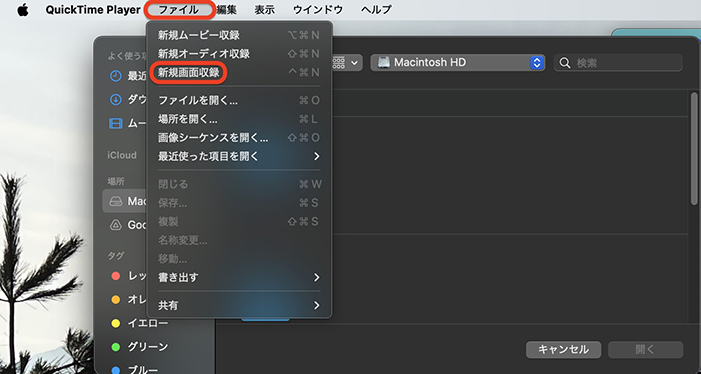Select 画像シーケンスを開く... menu item
The width and height of the screenshot is (701, 374).
(239, 138)
